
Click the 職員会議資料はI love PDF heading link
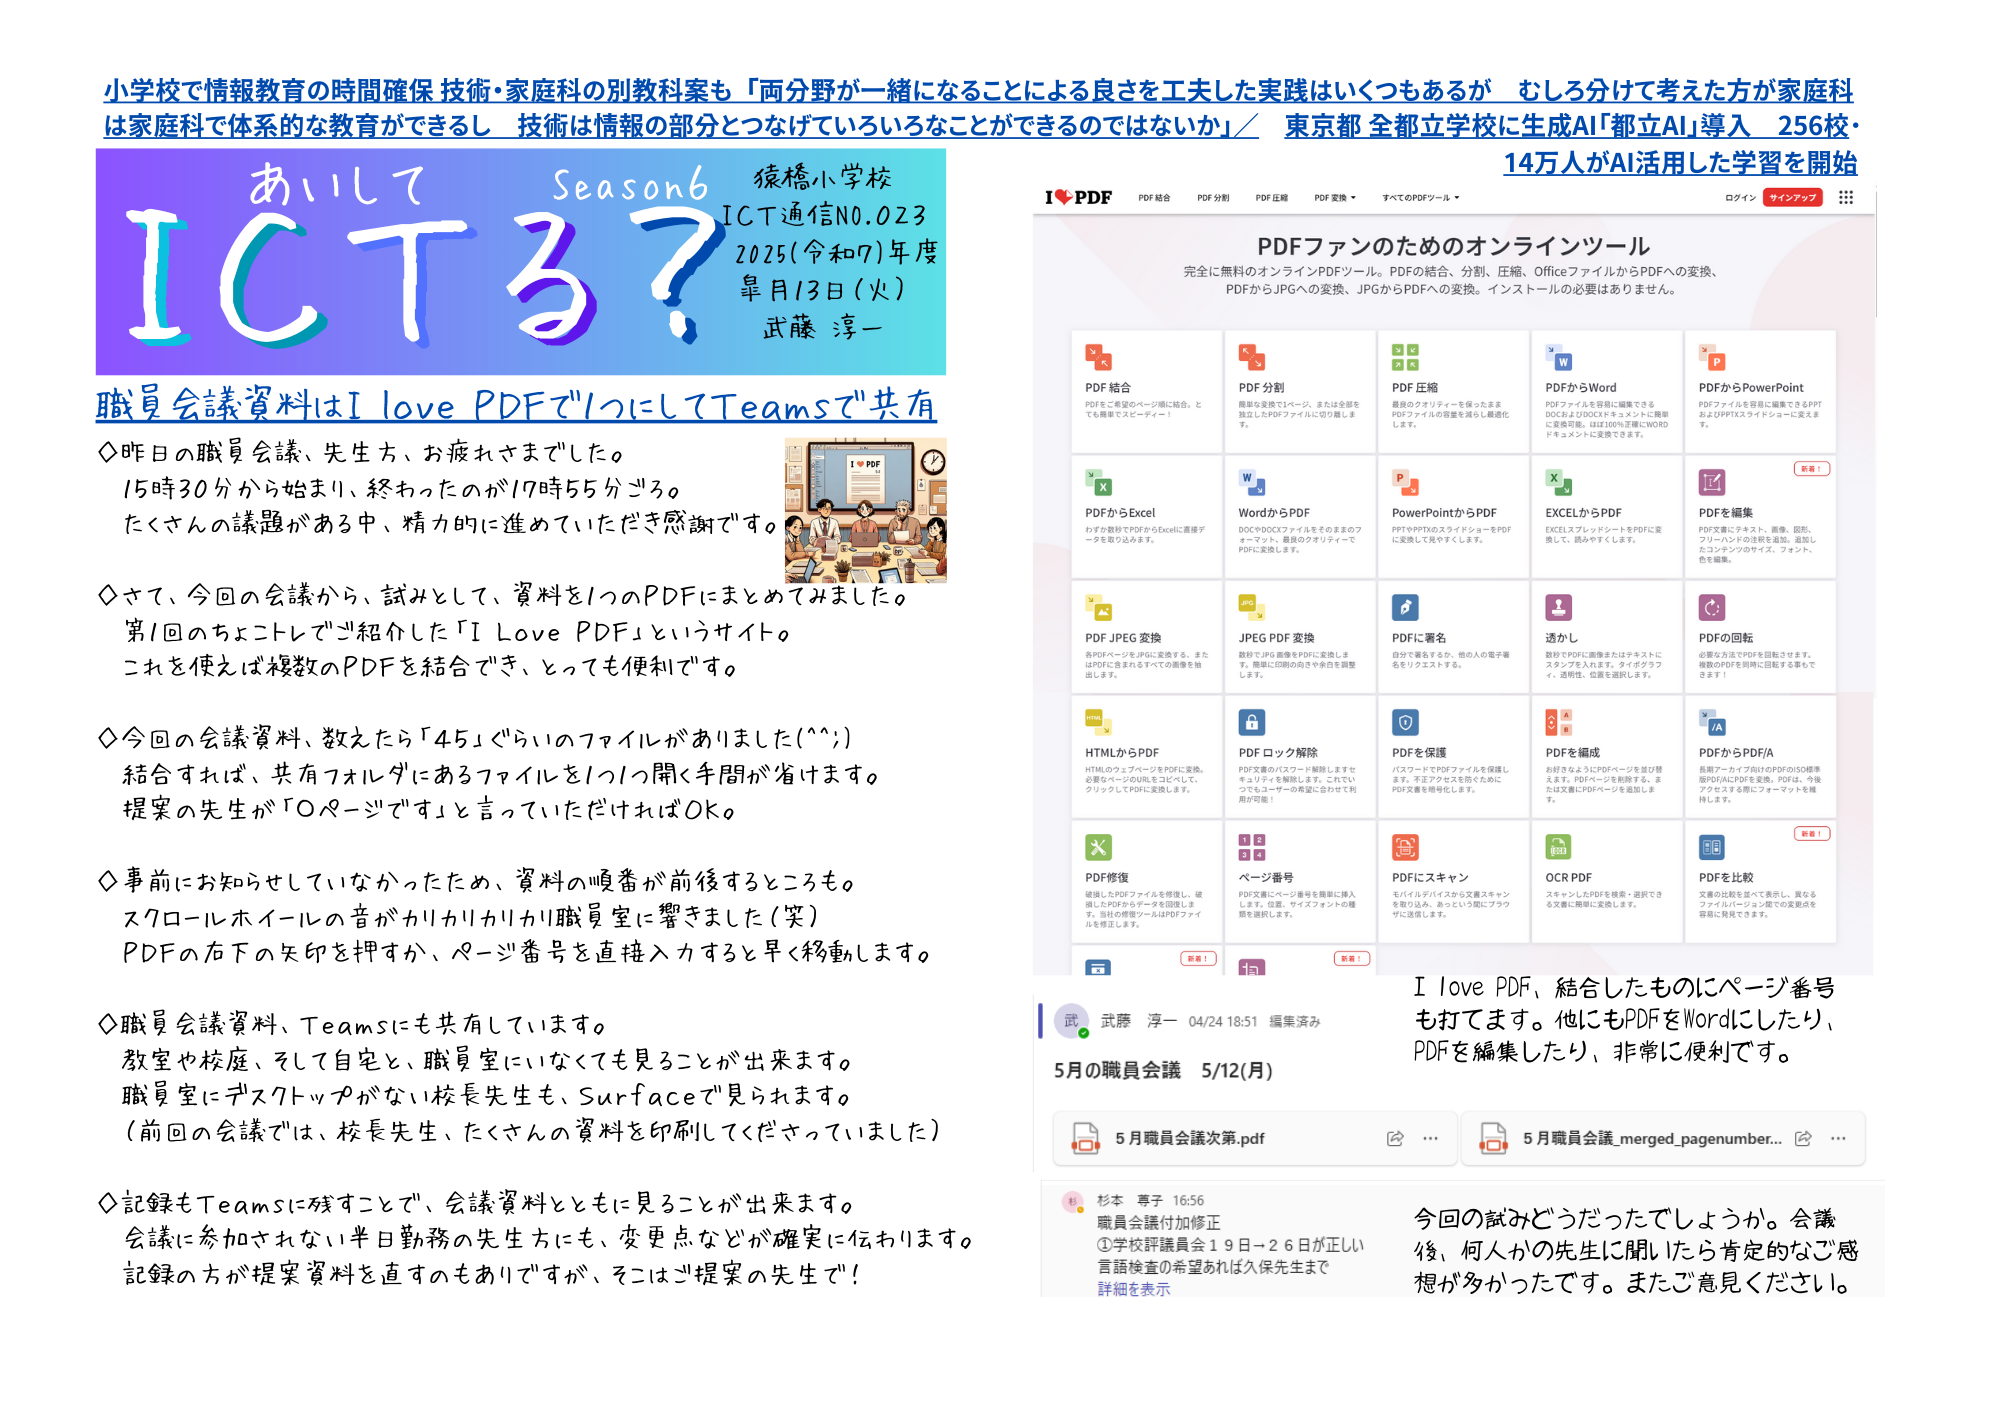pos(516,405)
